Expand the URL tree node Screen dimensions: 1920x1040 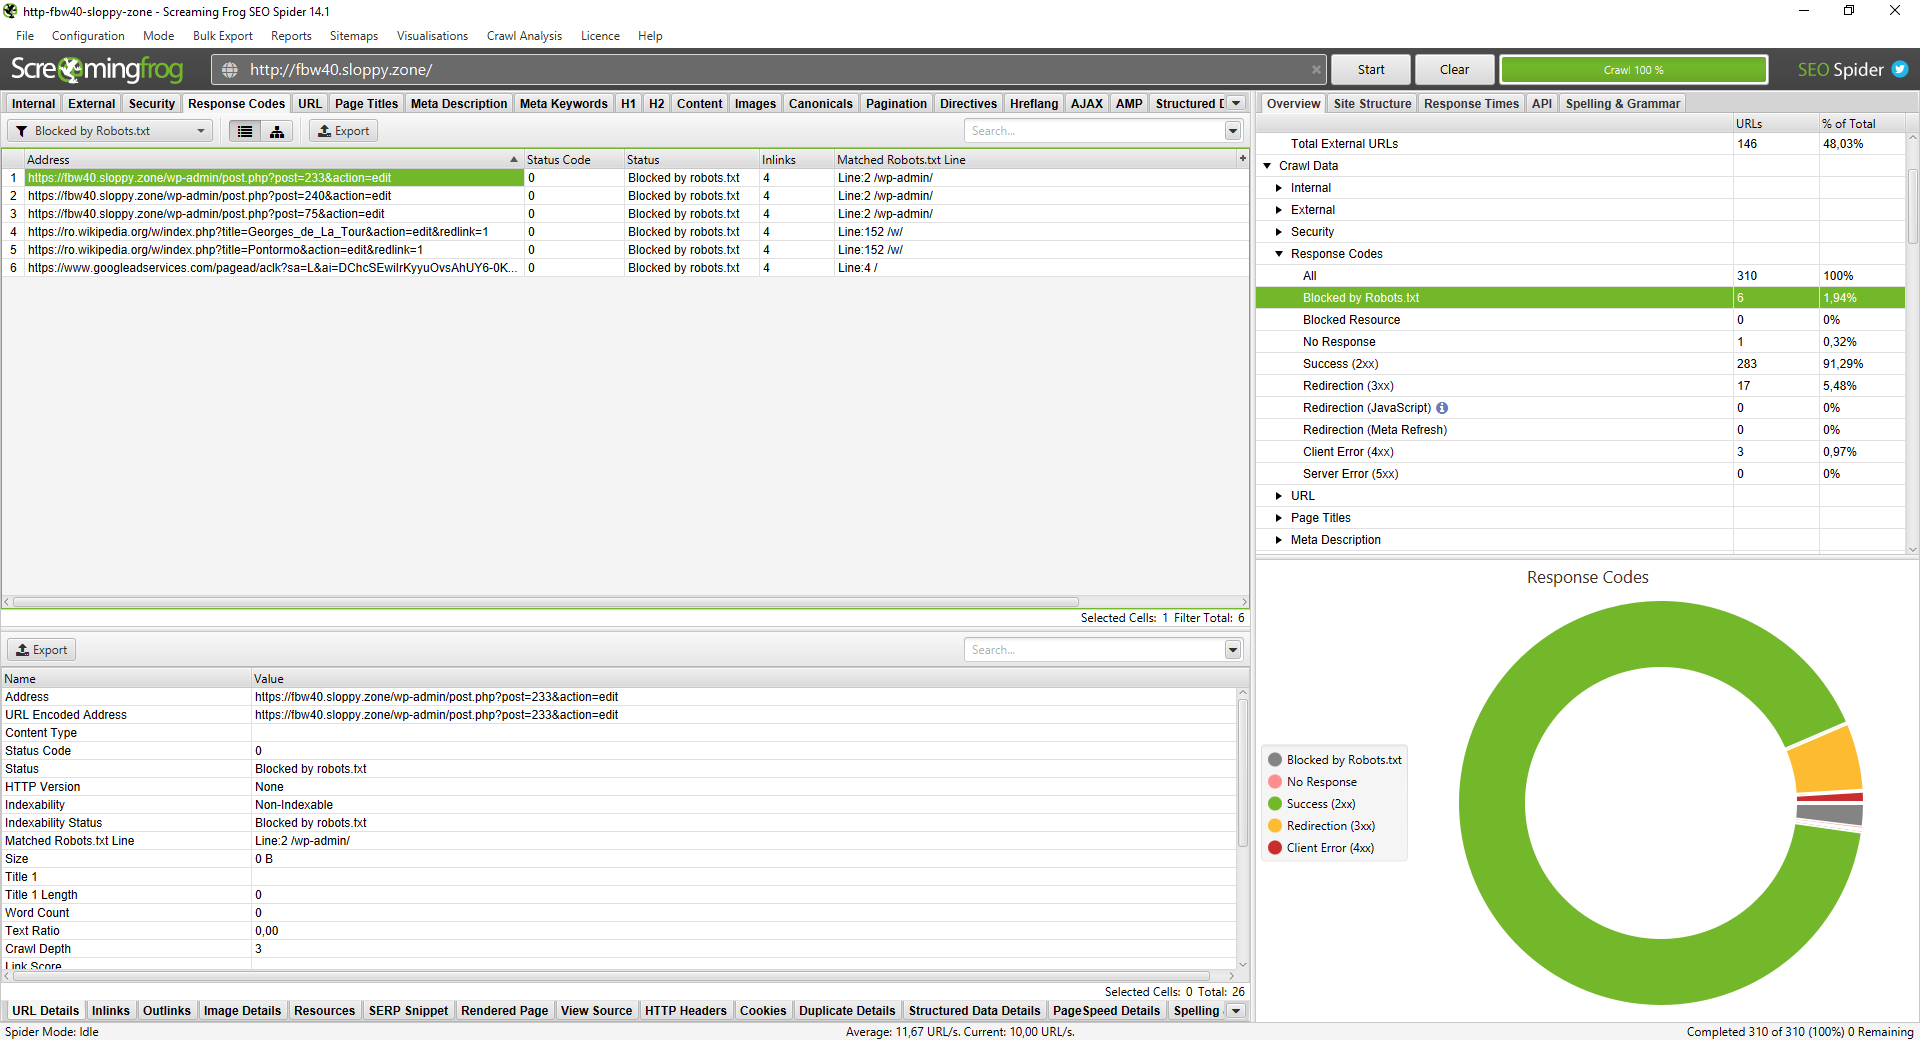pyautogui.click(x=1279, y=496)
